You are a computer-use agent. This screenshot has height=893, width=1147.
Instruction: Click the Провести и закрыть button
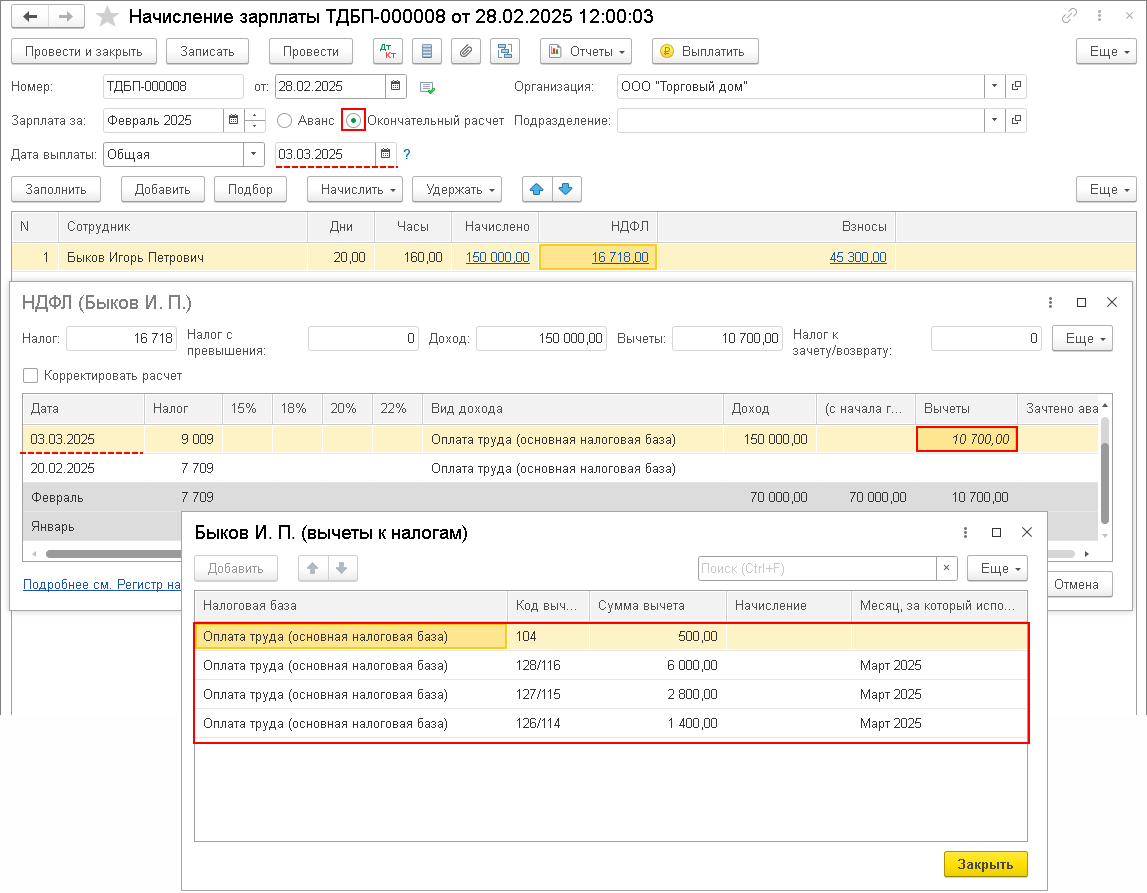point(83,51)
